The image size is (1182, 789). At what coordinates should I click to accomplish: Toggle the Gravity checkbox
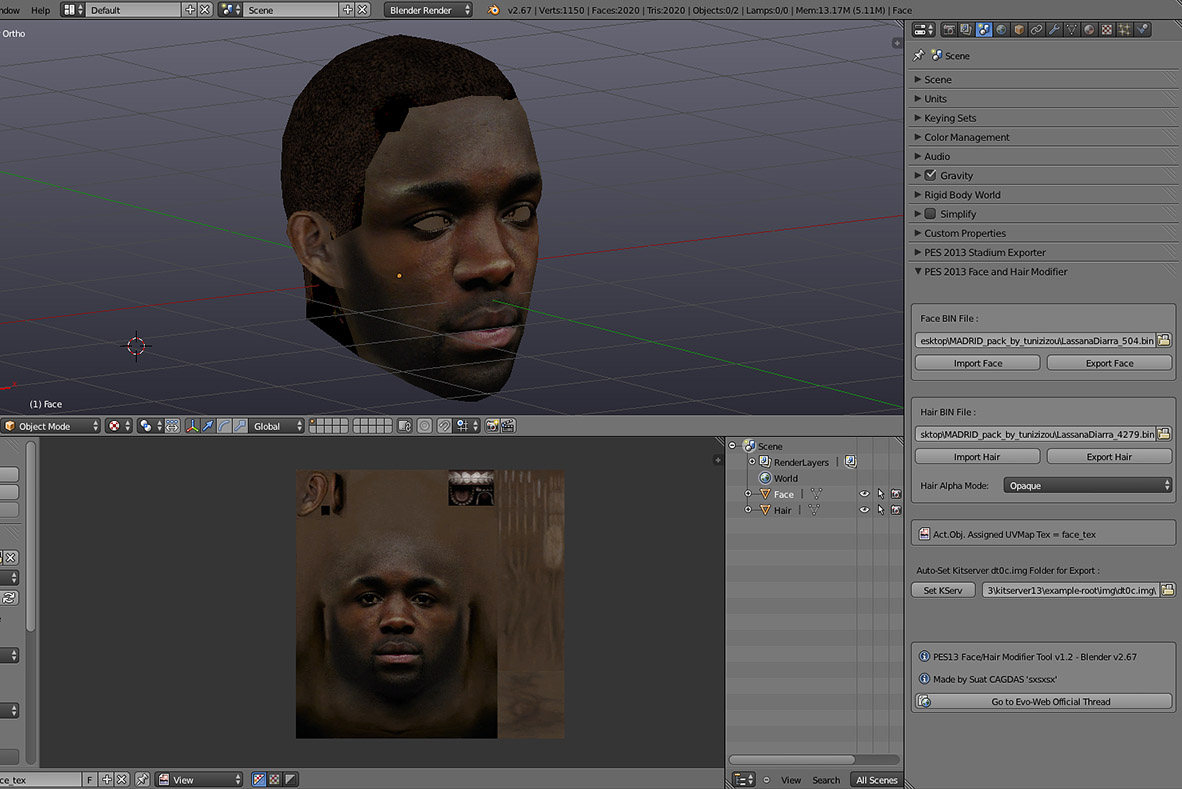point(930,175)
